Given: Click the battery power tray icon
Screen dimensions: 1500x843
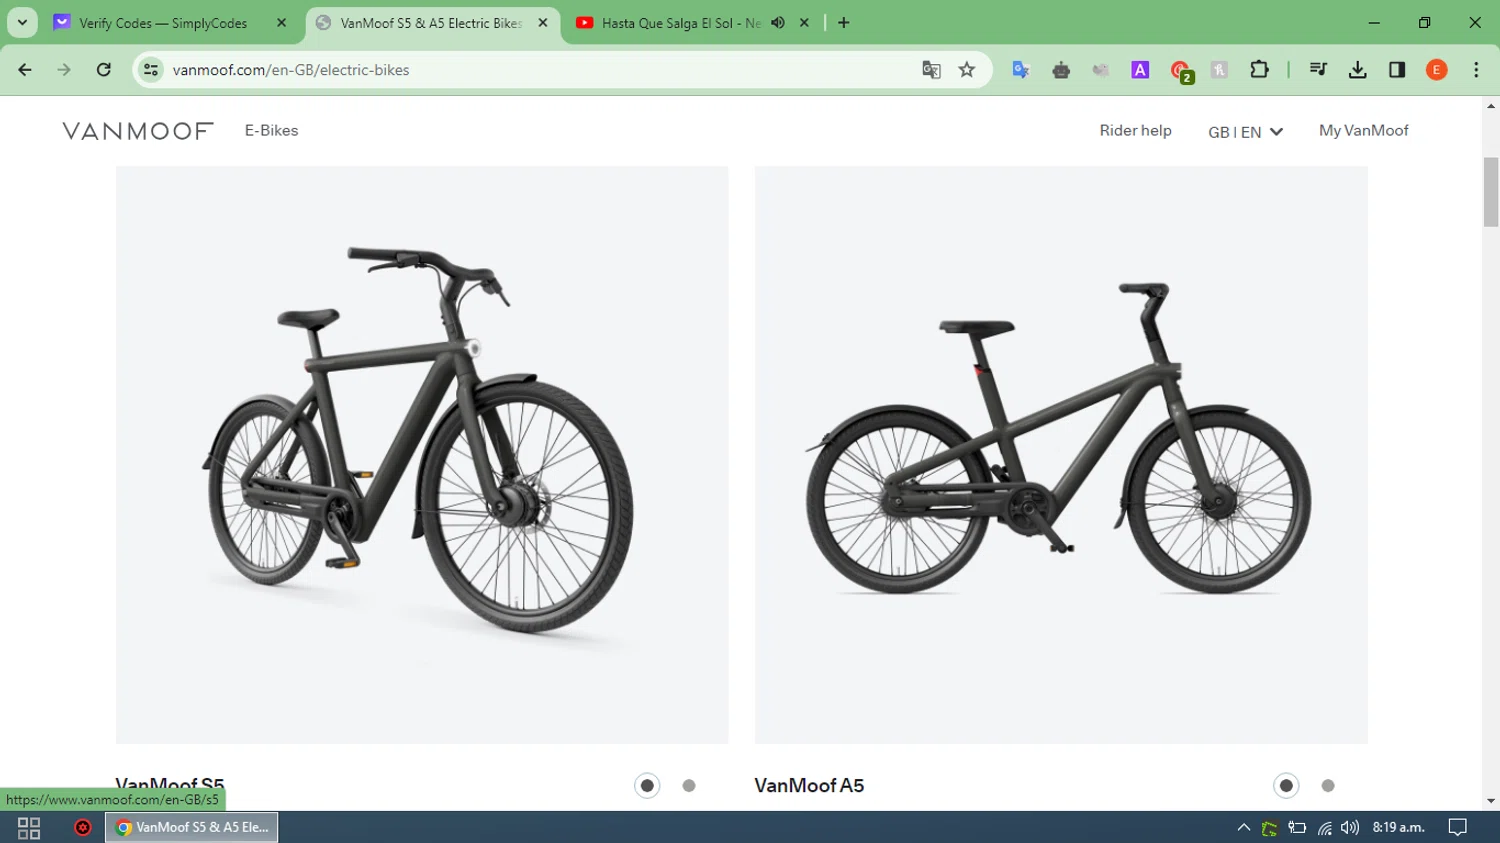Looking at the screenshot, I should tap(1297, 828).
